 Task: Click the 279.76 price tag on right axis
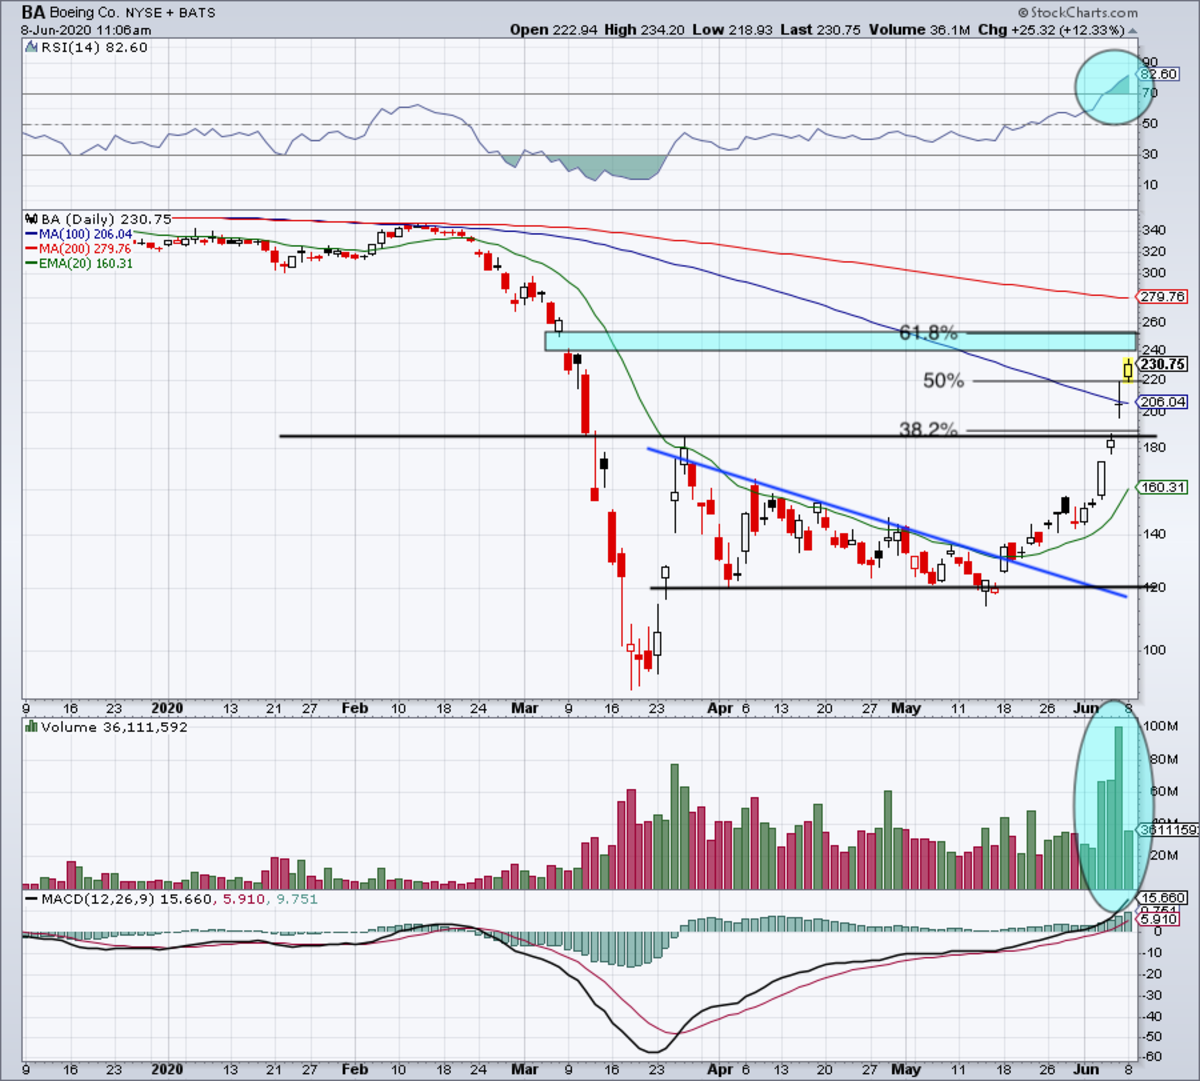[1163, 297]
